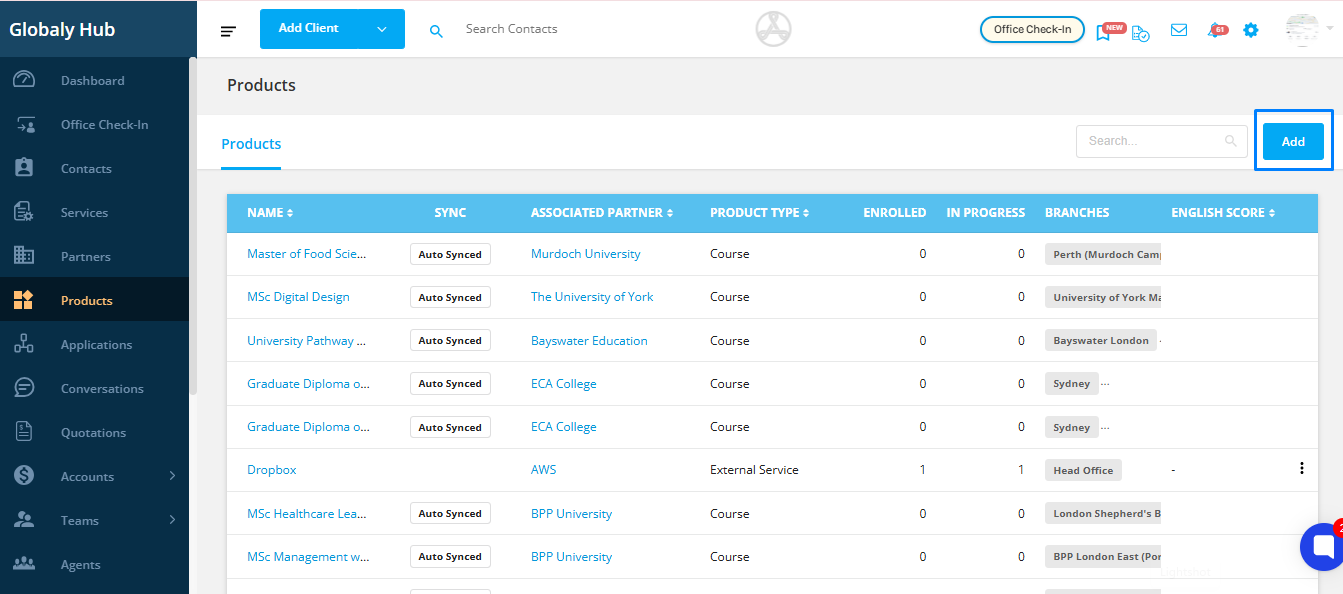1343x594 pixels.
Task: Sort by PRODUCT TYPE column
Action: pos(760,213)
